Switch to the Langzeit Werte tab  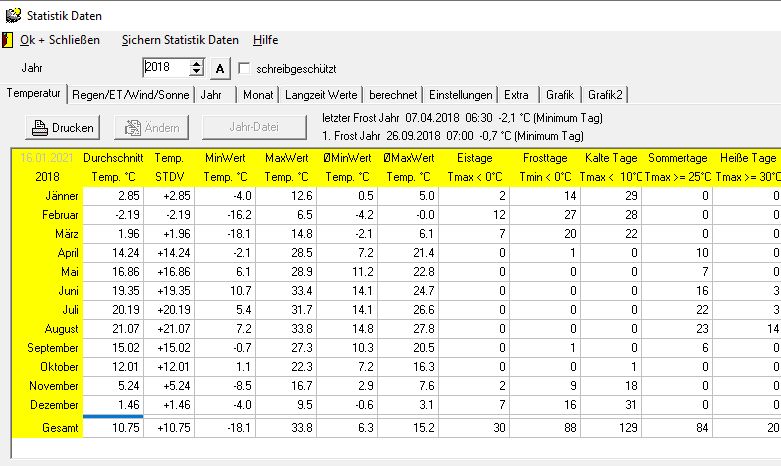[322, 95]
